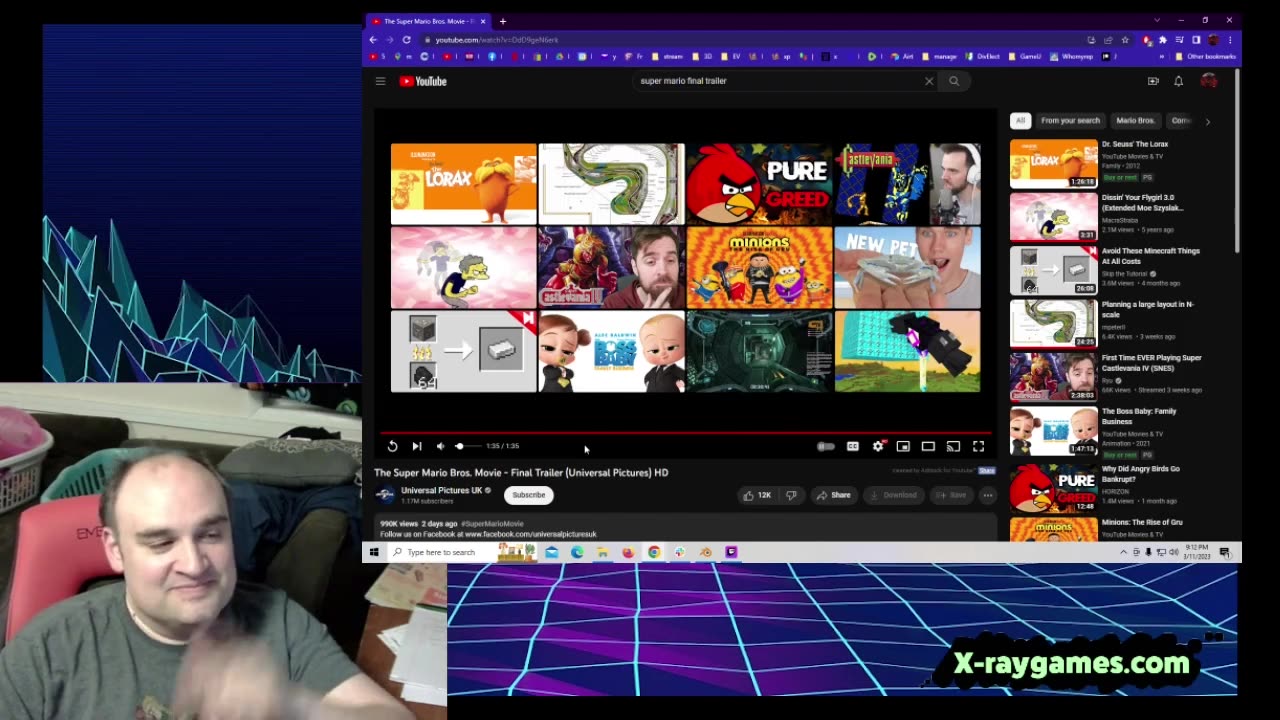The width and height of the screenshot is (1280, 720).
Task: Close the Super Mario Bros. Movie tab
Action: (483, 21)
